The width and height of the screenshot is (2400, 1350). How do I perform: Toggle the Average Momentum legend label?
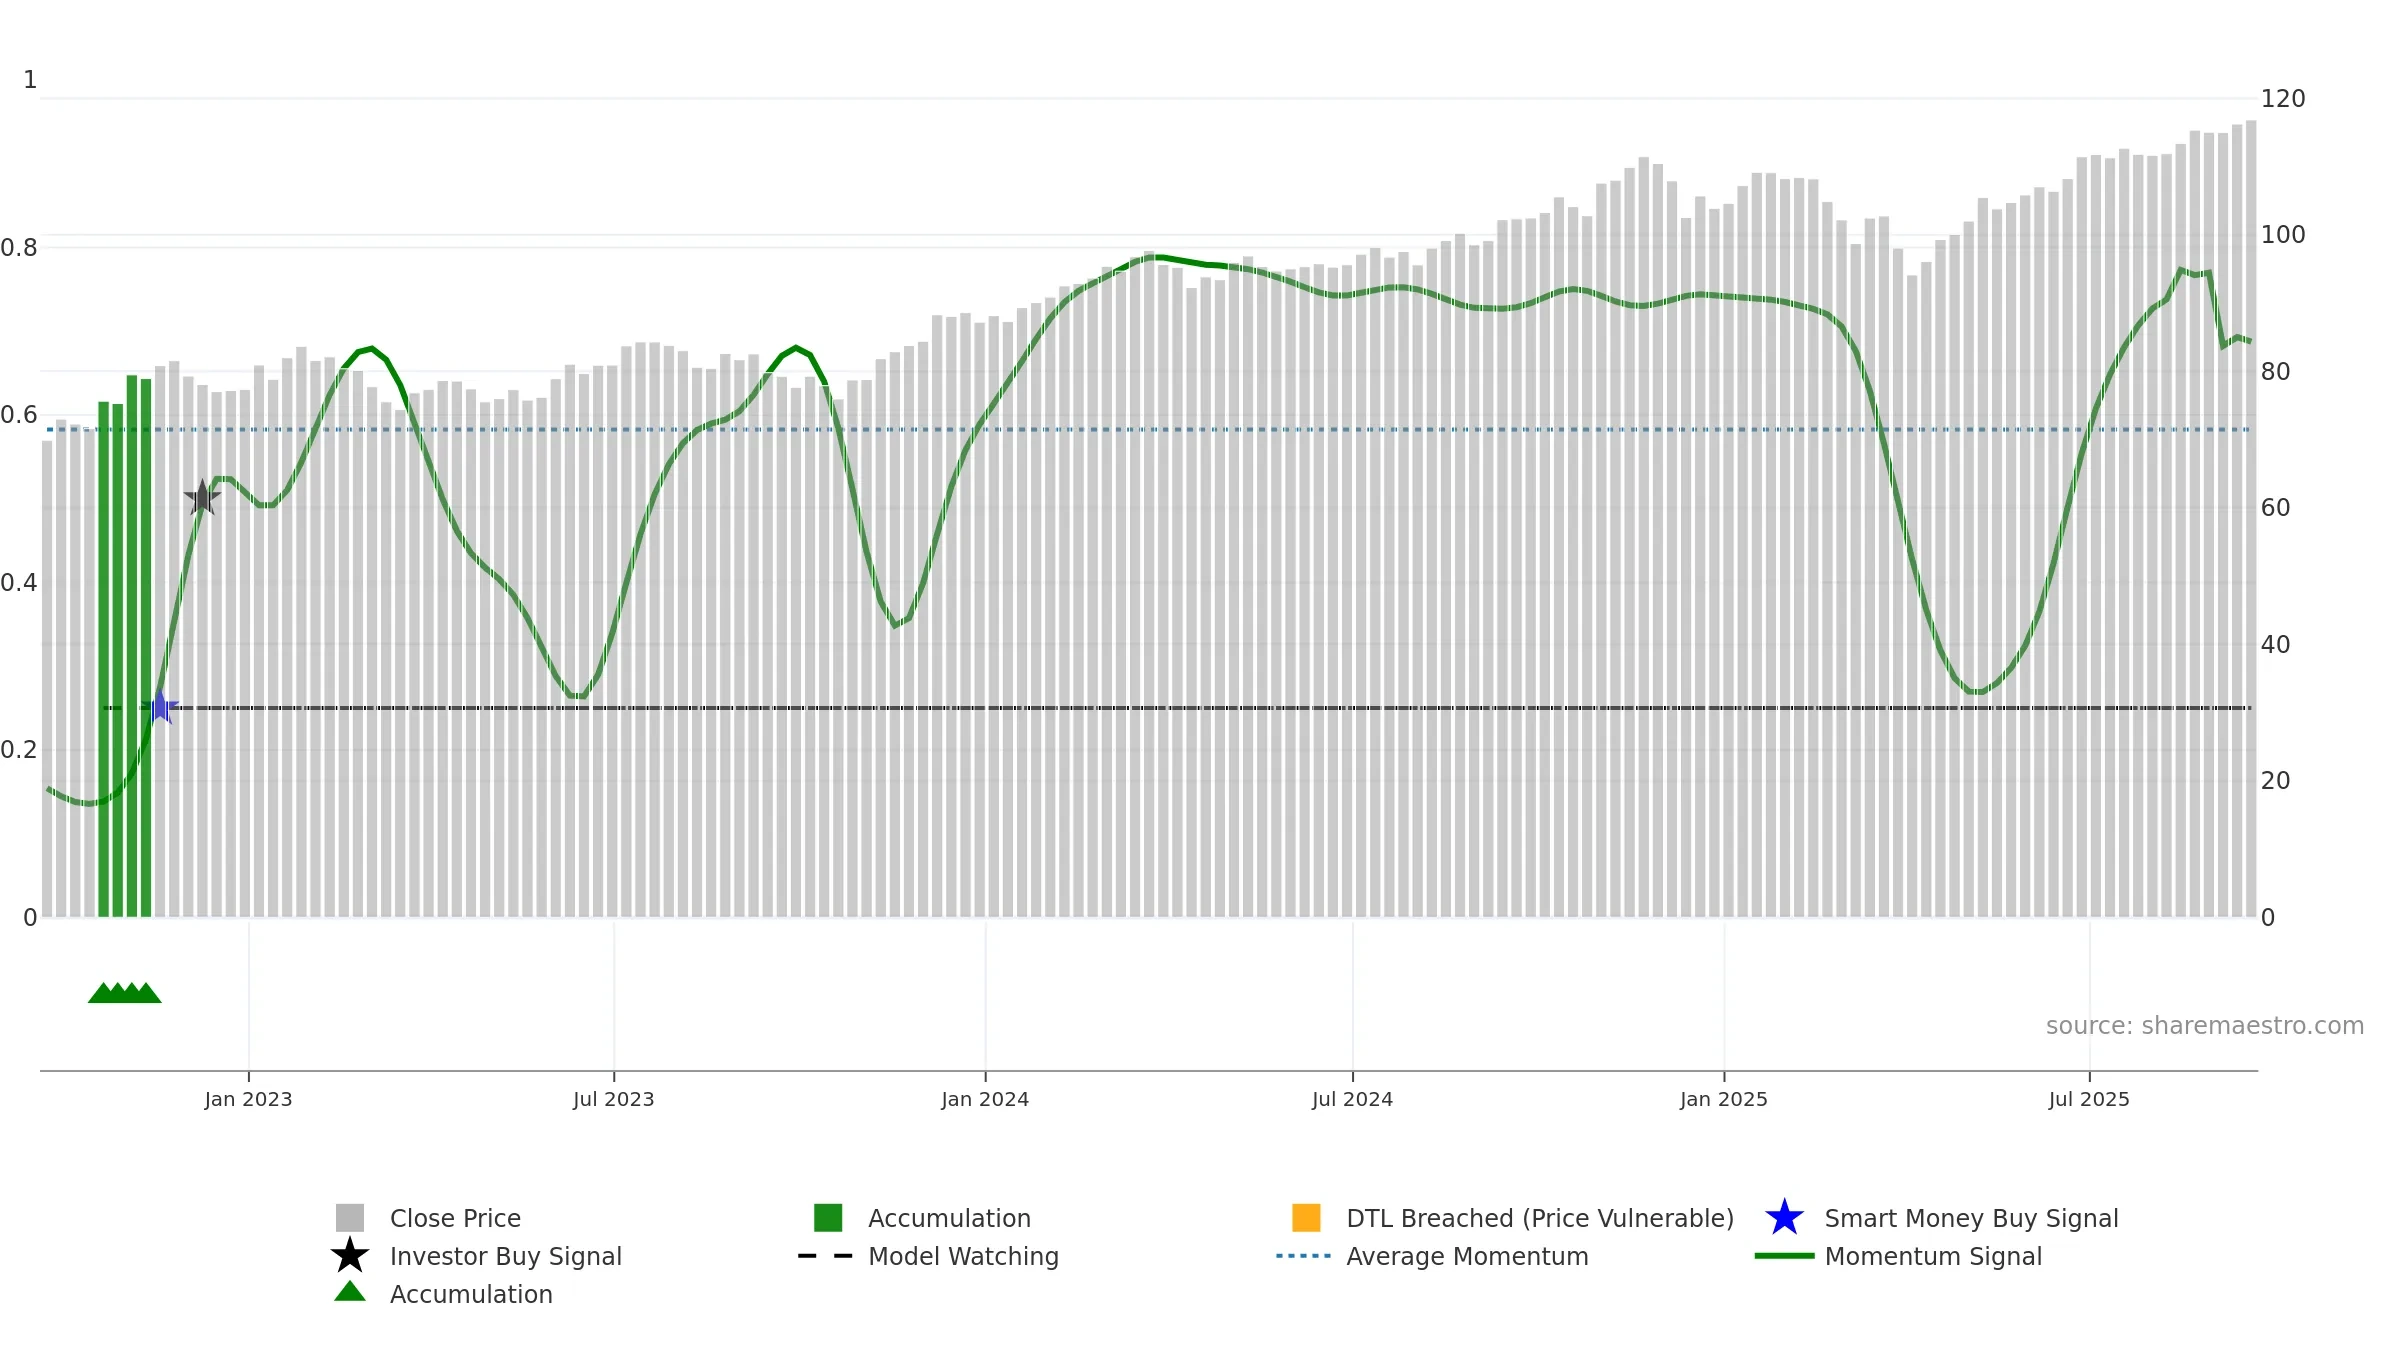click(1467, 1257)
